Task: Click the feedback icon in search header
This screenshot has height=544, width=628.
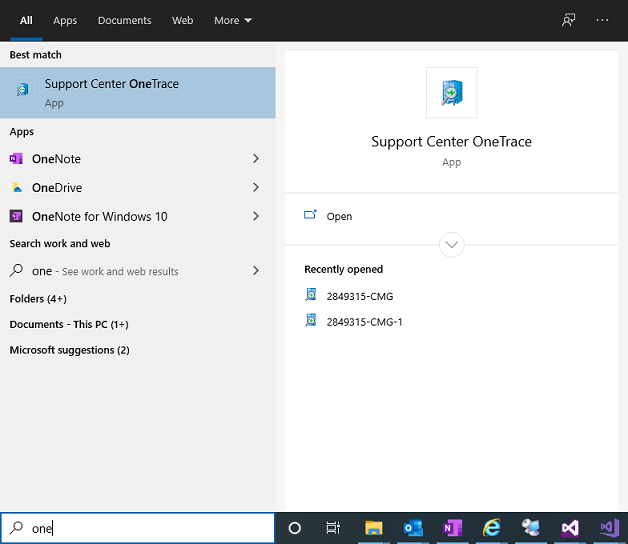Action: 569,20
